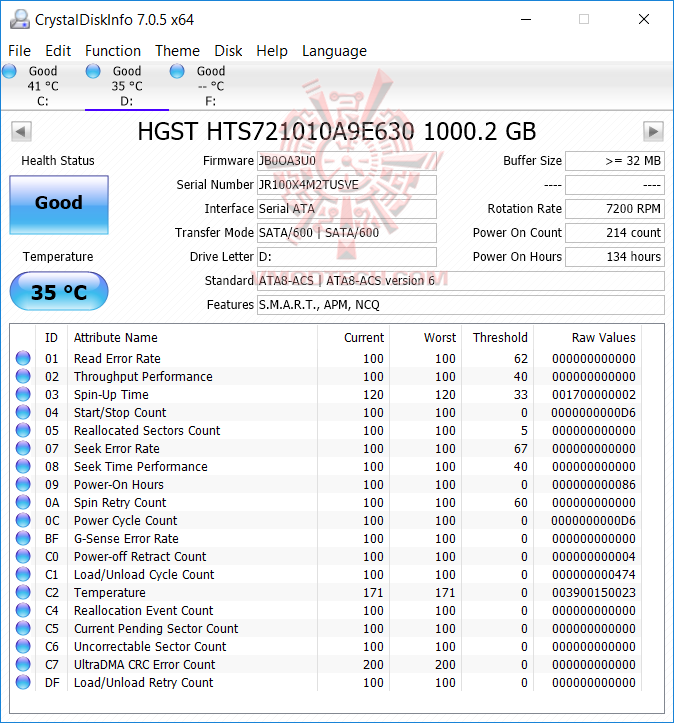Click status icon for Read Error Rate
Viewport: 674px width, 723px height.
(x=23, y=358)
